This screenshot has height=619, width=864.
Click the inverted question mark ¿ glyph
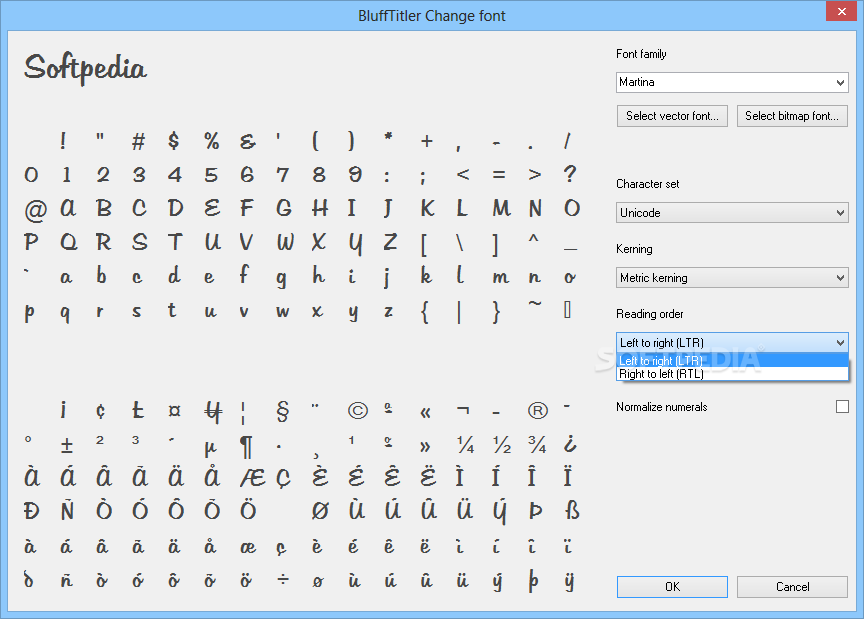pyautogui.click(x=570, y=444)
